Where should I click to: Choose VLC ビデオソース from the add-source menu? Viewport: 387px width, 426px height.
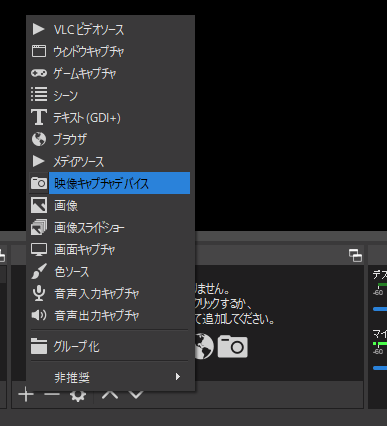tap(110, 29)
